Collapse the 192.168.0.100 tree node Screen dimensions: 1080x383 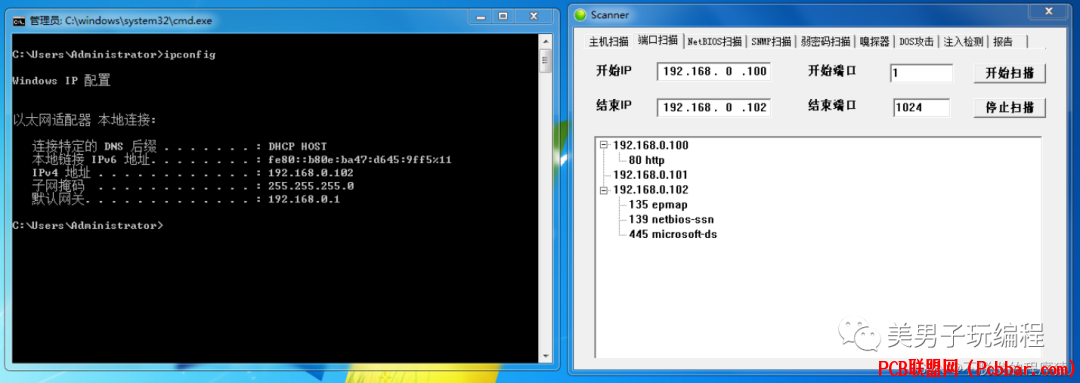(604, 145)
